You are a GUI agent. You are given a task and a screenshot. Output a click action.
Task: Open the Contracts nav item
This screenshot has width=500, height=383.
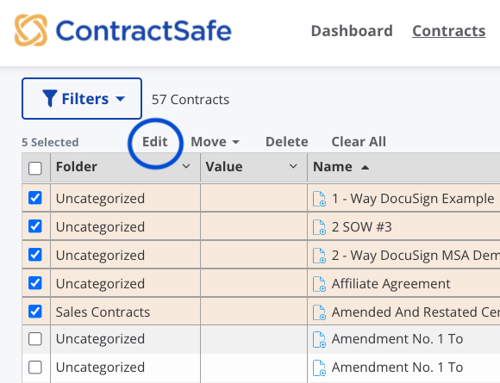[x=449, y=31]
